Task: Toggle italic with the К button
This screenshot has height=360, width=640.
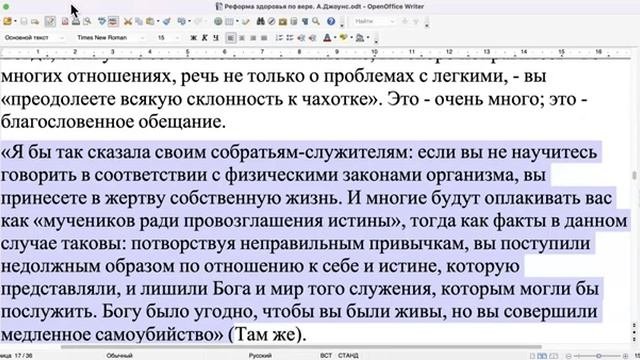Action: pyautogui.click(x=204, y=38)
